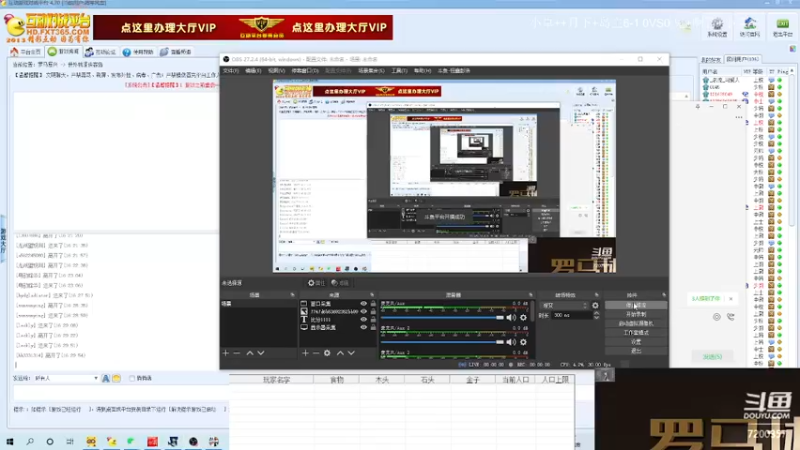Click chat message input field
Screen dimensions: 800x450
coord(120,393)
